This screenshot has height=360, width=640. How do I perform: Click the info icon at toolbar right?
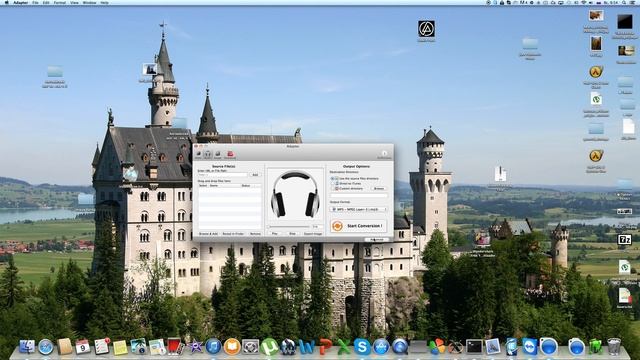(384, 154)
